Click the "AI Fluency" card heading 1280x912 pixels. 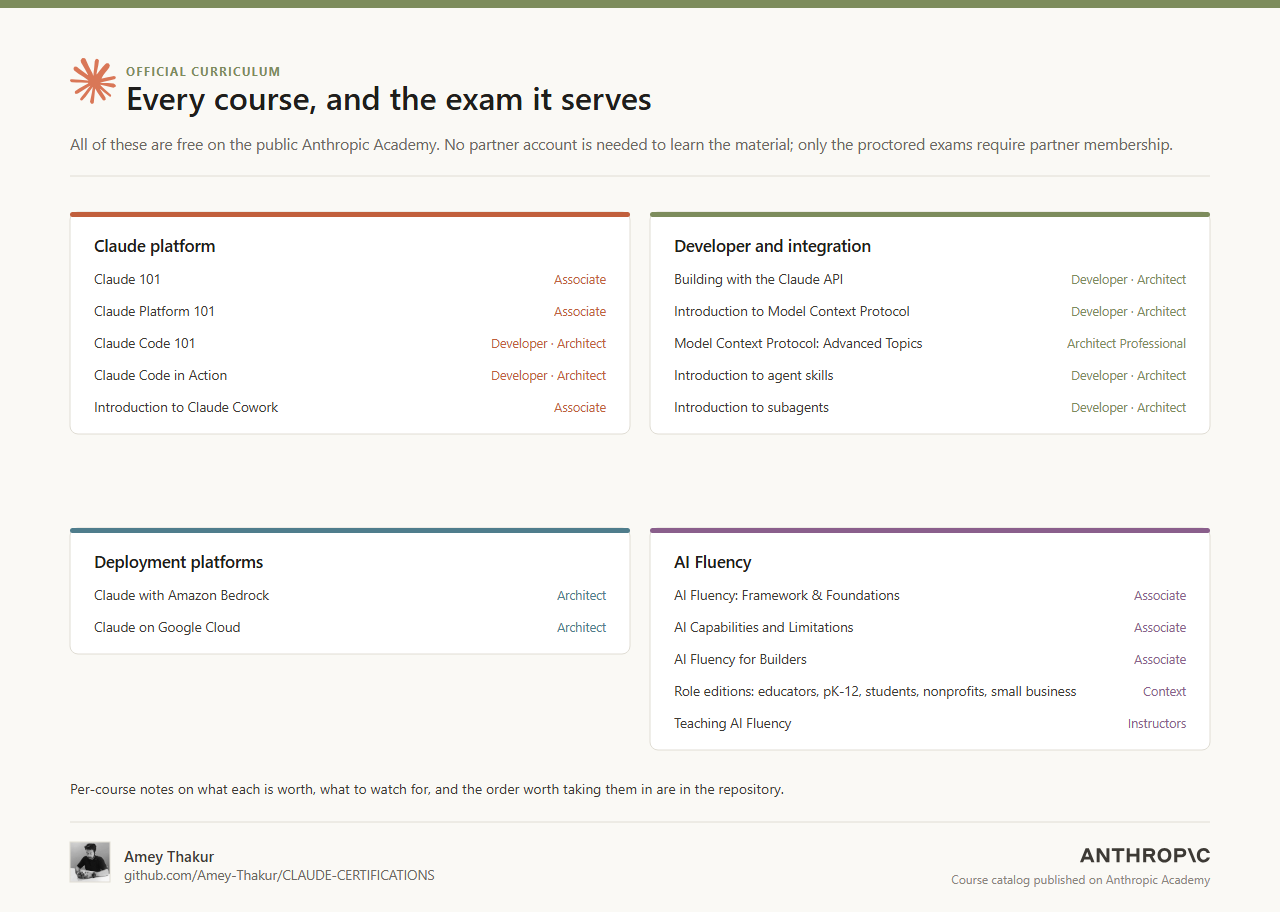click(713, 562)
